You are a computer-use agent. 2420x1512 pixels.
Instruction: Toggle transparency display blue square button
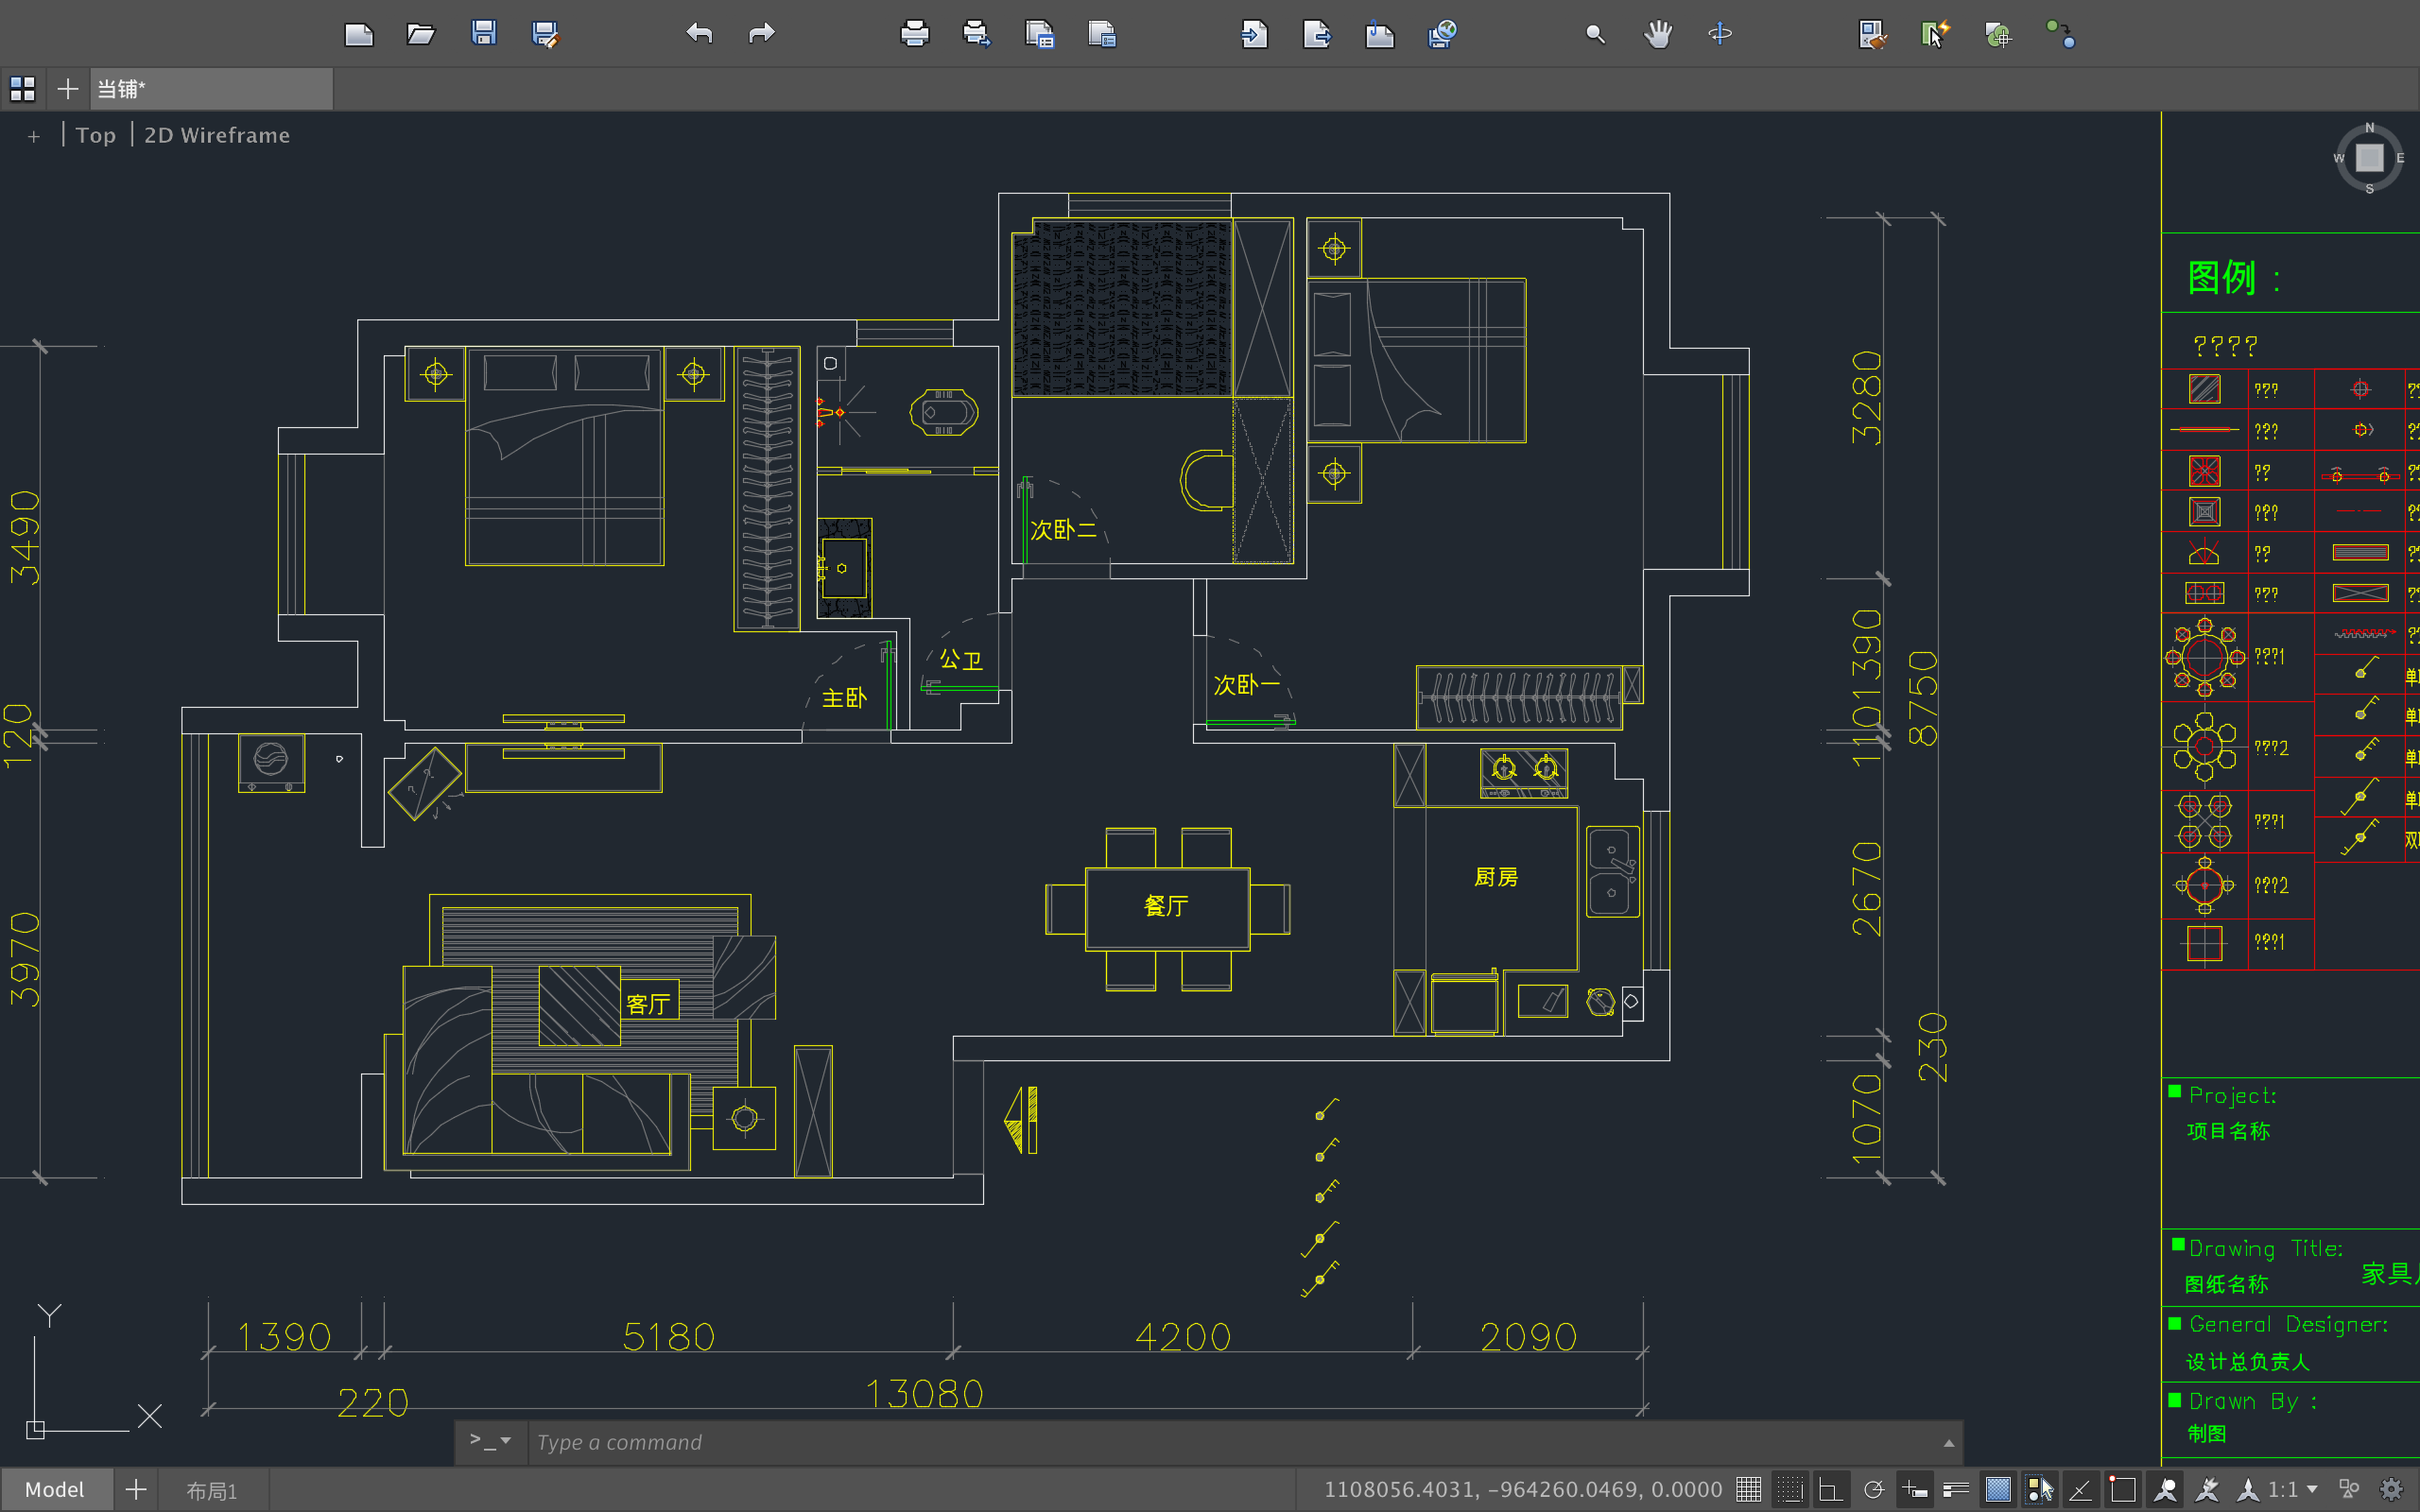pyautogui.click(x=1998, y=1489)
